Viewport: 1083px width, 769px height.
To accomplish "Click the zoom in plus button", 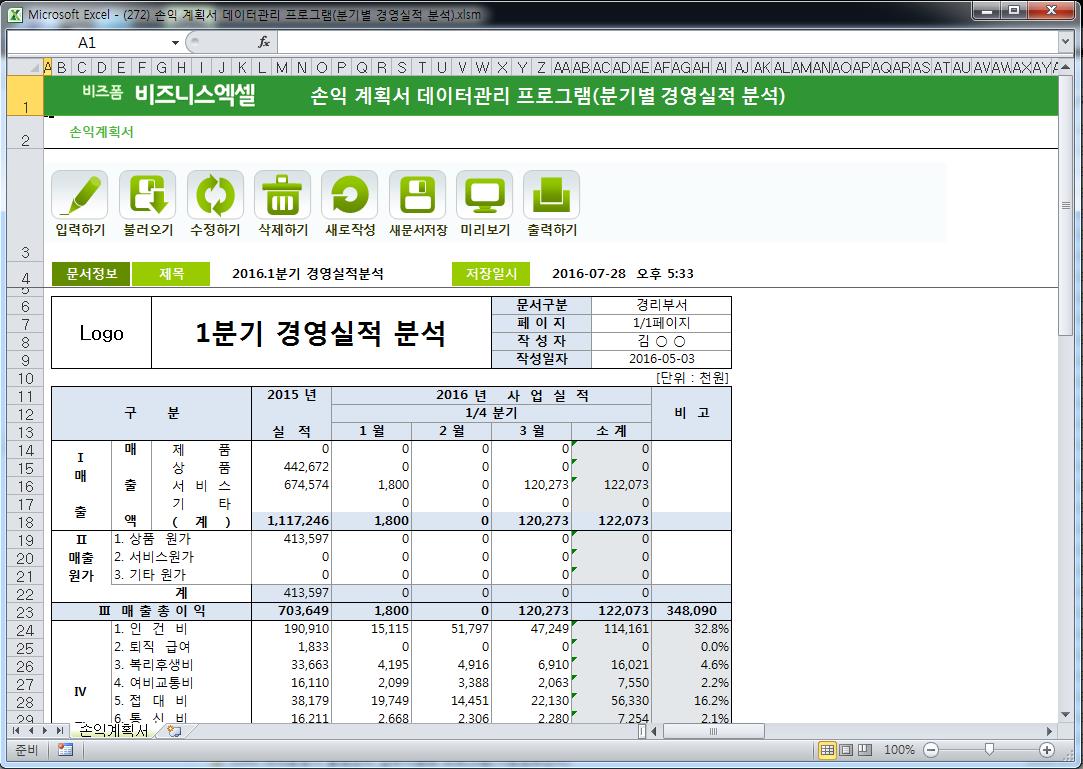I will (1047, 750).
